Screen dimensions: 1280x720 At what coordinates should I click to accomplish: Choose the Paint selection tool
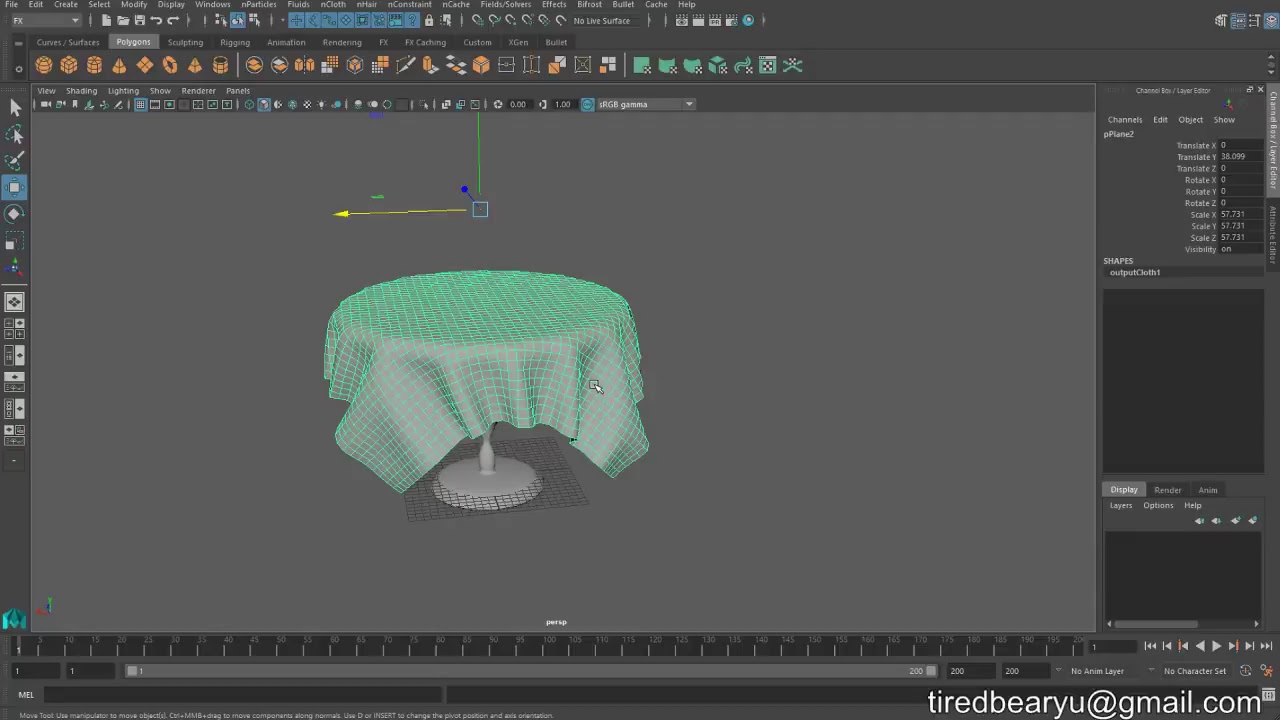coord(15,160)
